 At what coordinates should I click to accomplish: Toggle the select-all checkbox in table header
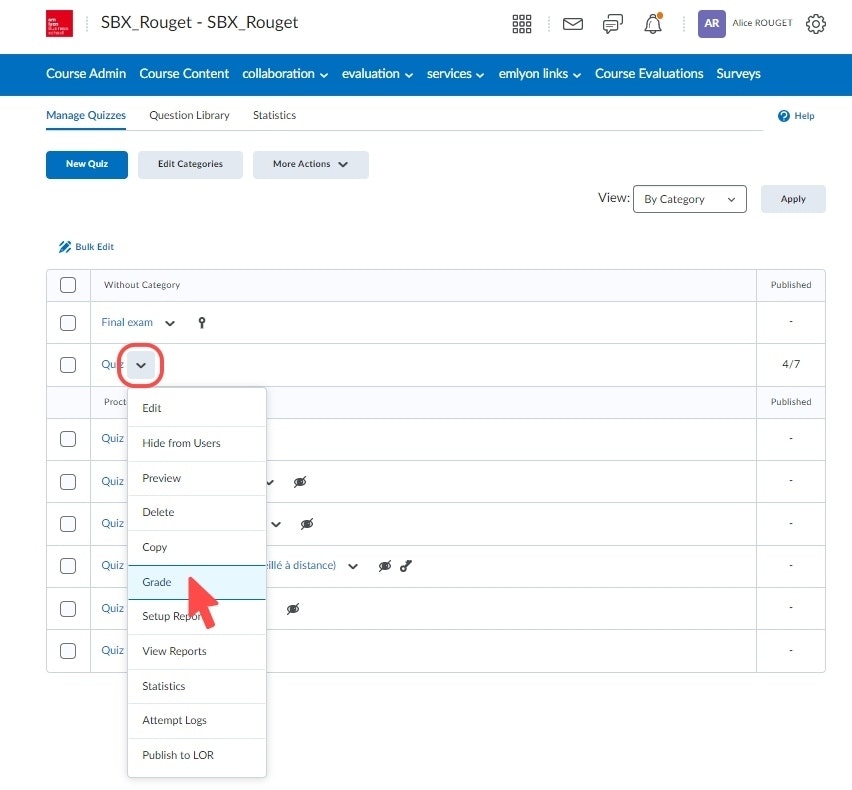68,285
